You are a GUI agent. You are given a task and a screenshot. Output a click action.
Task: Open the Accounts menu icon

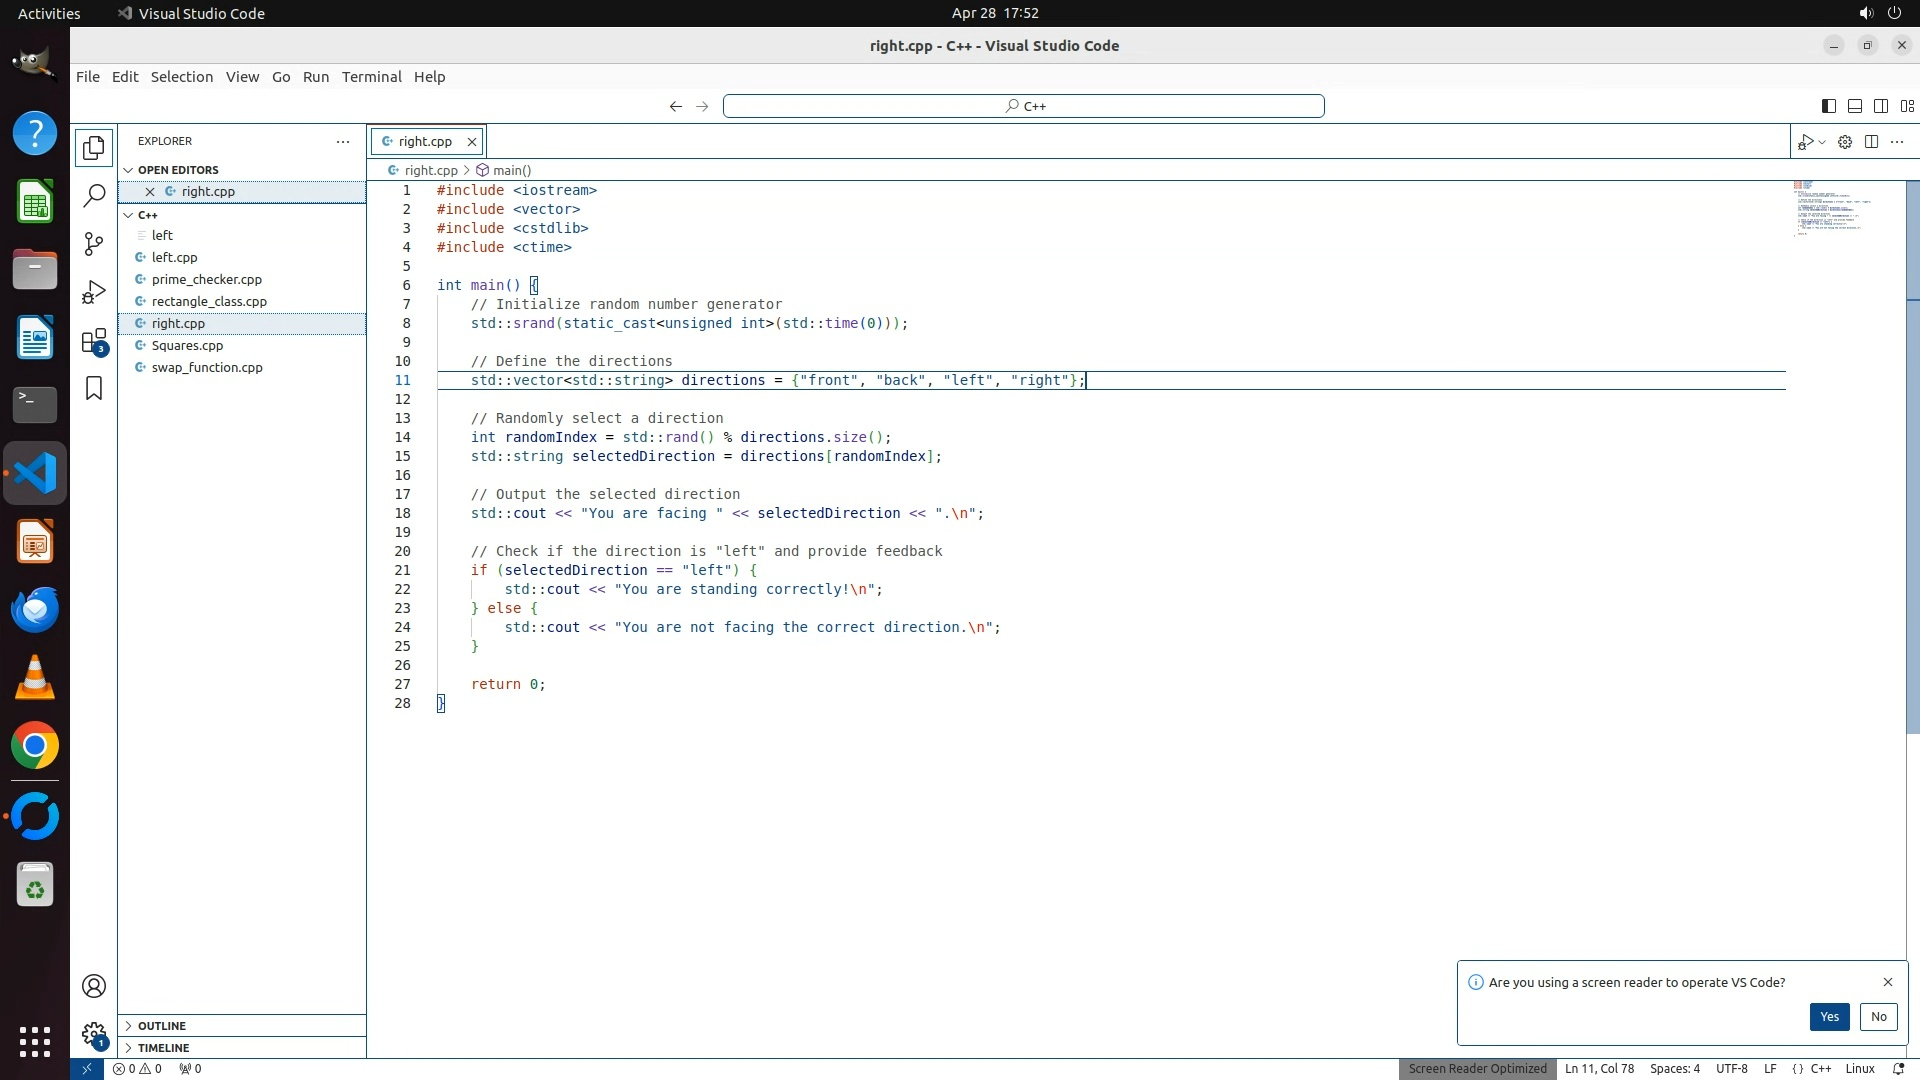coord(94,986)
